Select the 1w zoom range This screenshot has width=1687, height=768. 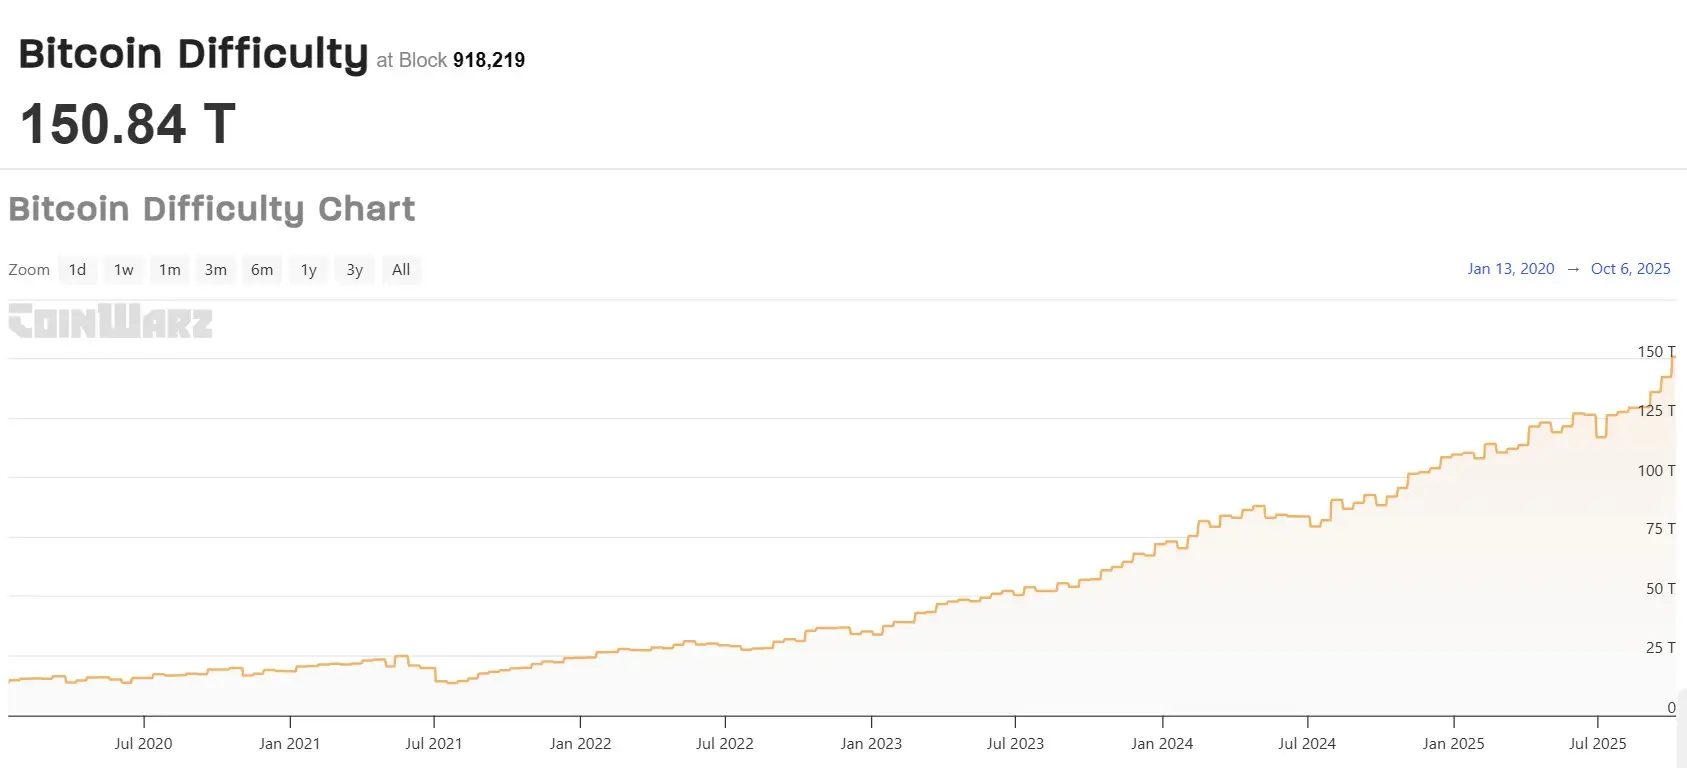pyautogui.click(x=123, y=270)
